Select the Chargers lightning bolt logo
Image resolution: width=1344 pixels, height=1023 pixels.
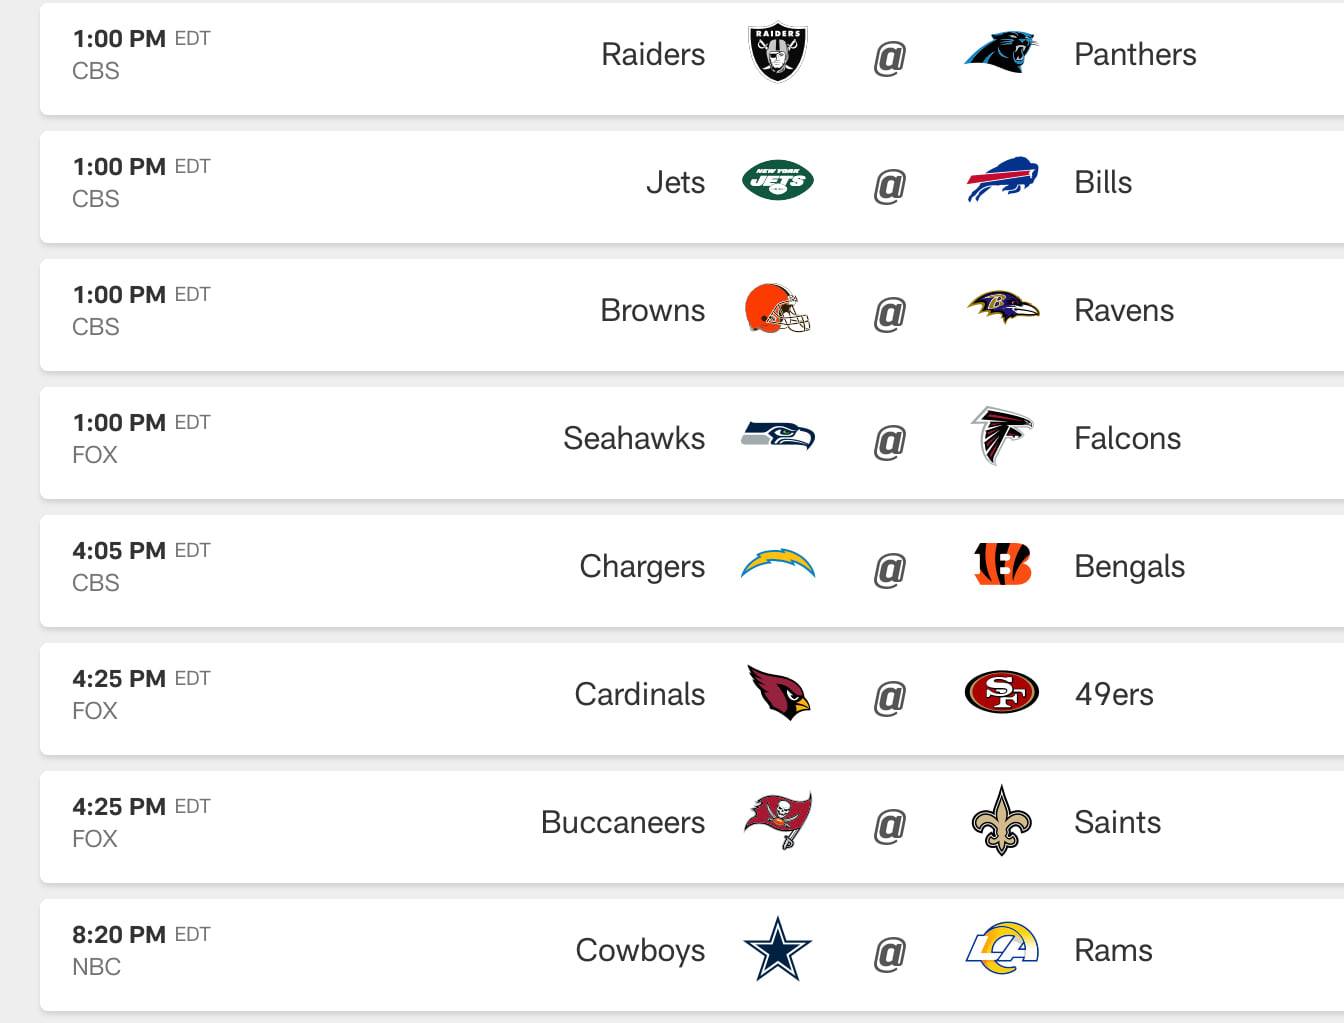pyautogui.click(x=778, y=564)
